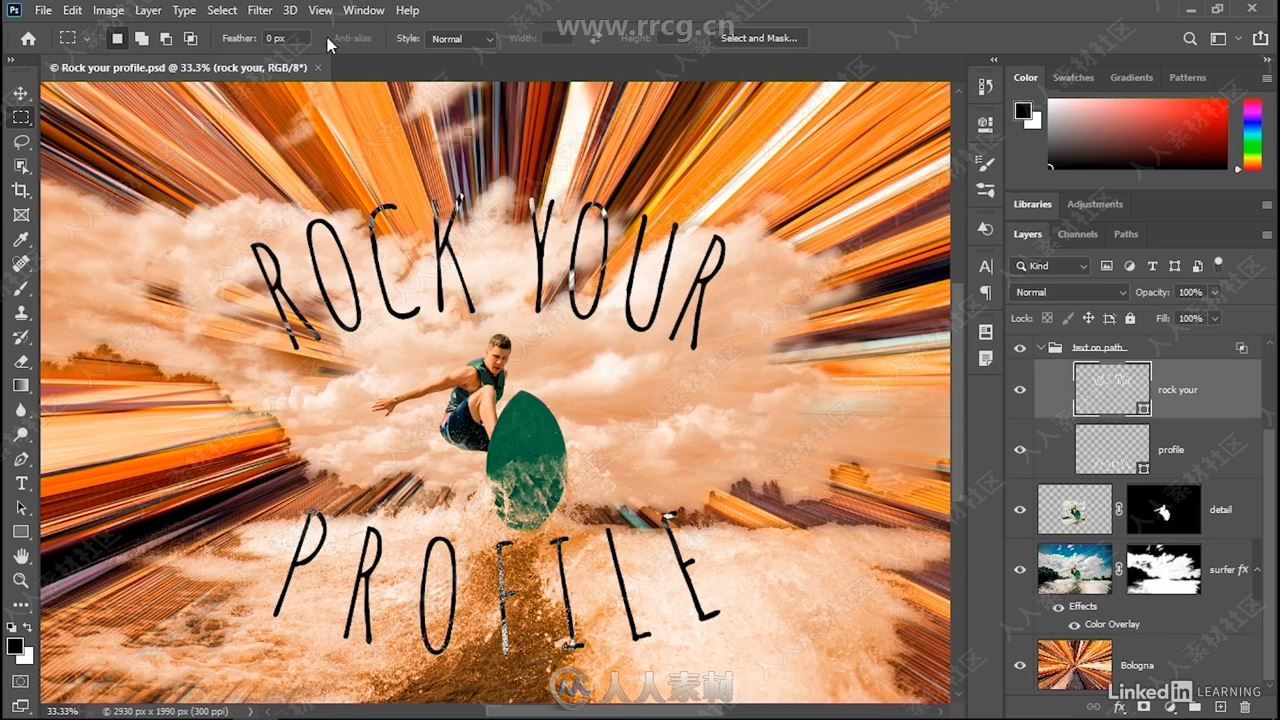Open search icon in options bar
1280x720 pixels.
tap(1190, 39)
